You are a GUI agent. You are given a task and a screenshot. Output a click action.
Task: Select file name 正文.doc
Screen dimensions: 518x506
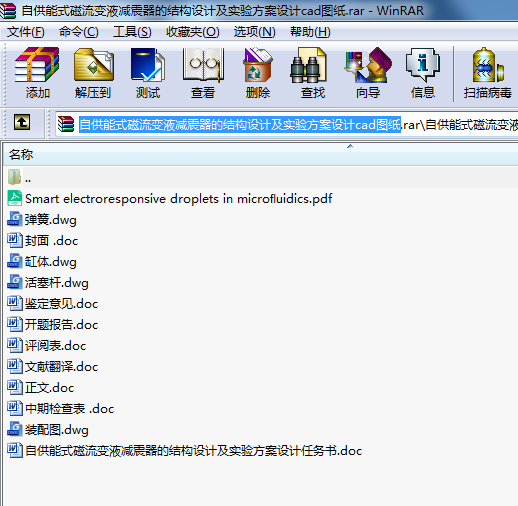pyautogui.click(x=50, y=388)
